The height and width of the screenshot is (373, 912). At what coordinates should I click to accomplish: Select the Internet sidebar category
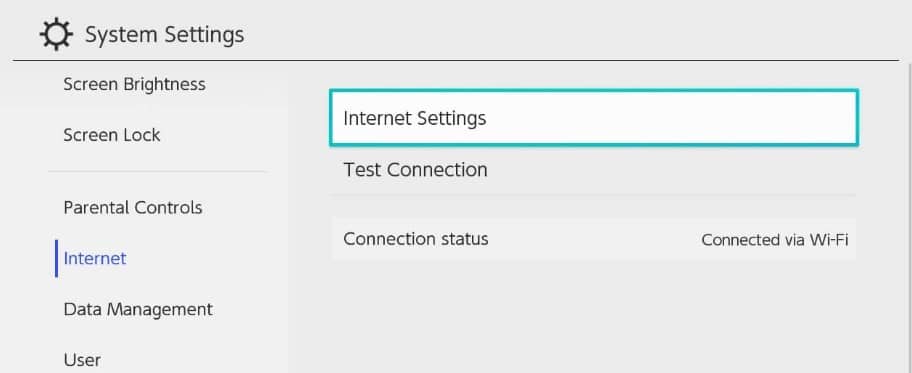pyautogui.click(x=95, y=258)
